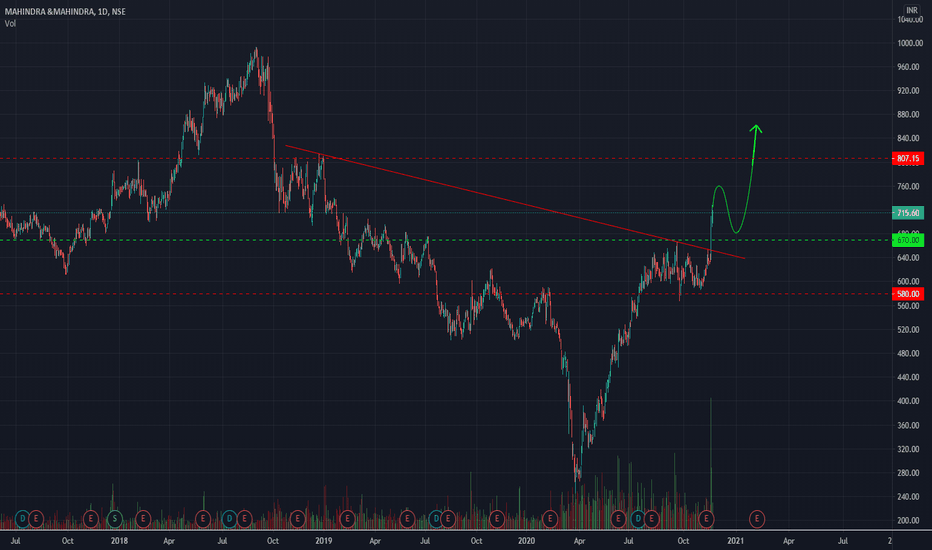This screenshot has width=932, height=550.
Task: Select the E marker just before Jul 2020
Action: tap(618, 519)
